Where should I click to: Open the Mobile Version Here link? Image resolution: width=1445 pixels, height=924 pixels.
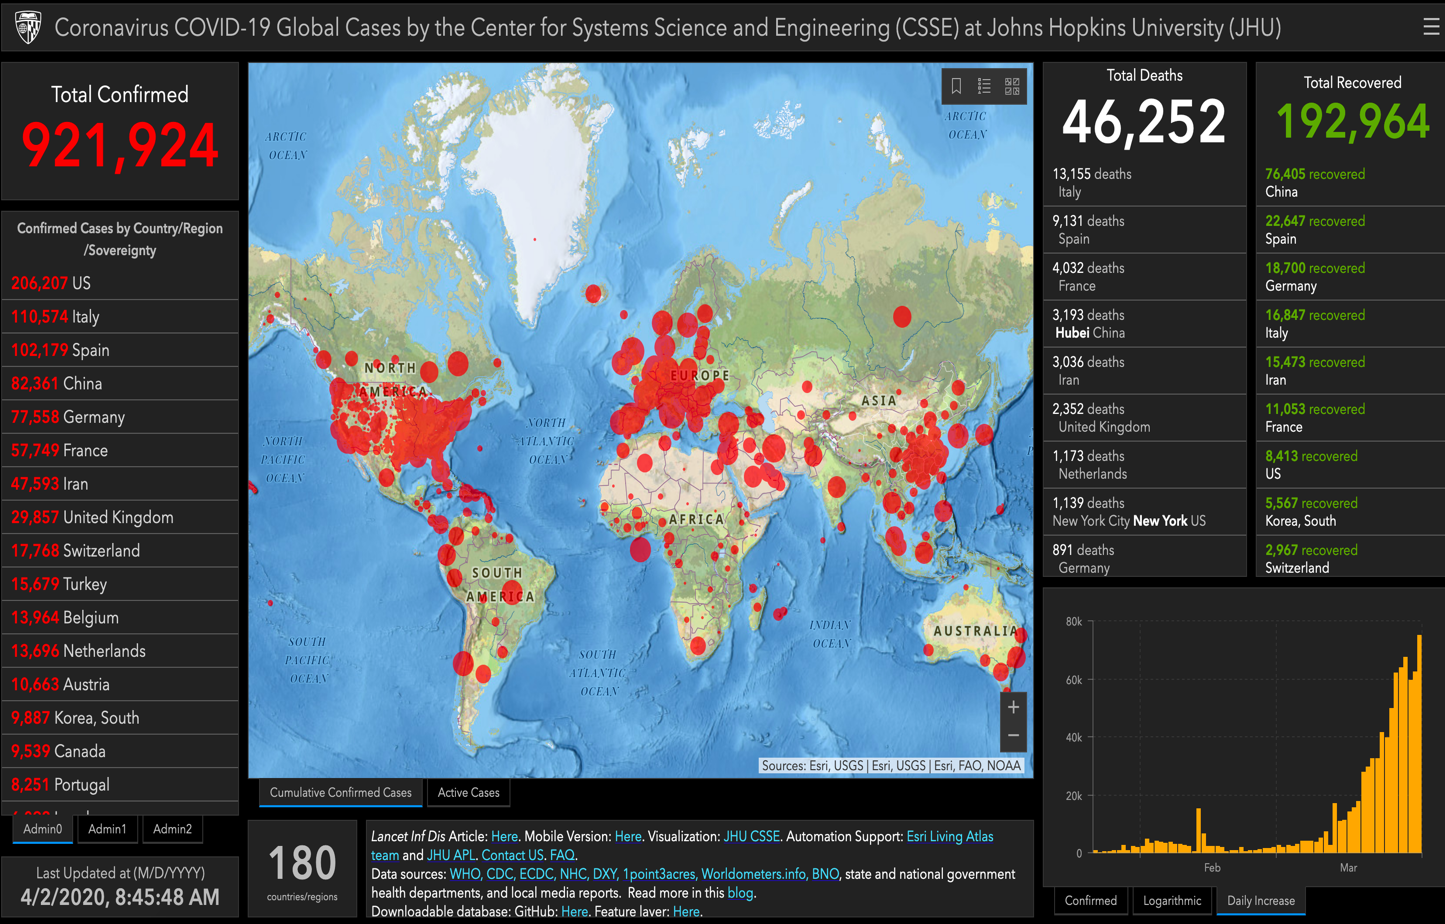pyautogui.click(x=628, y=836)
